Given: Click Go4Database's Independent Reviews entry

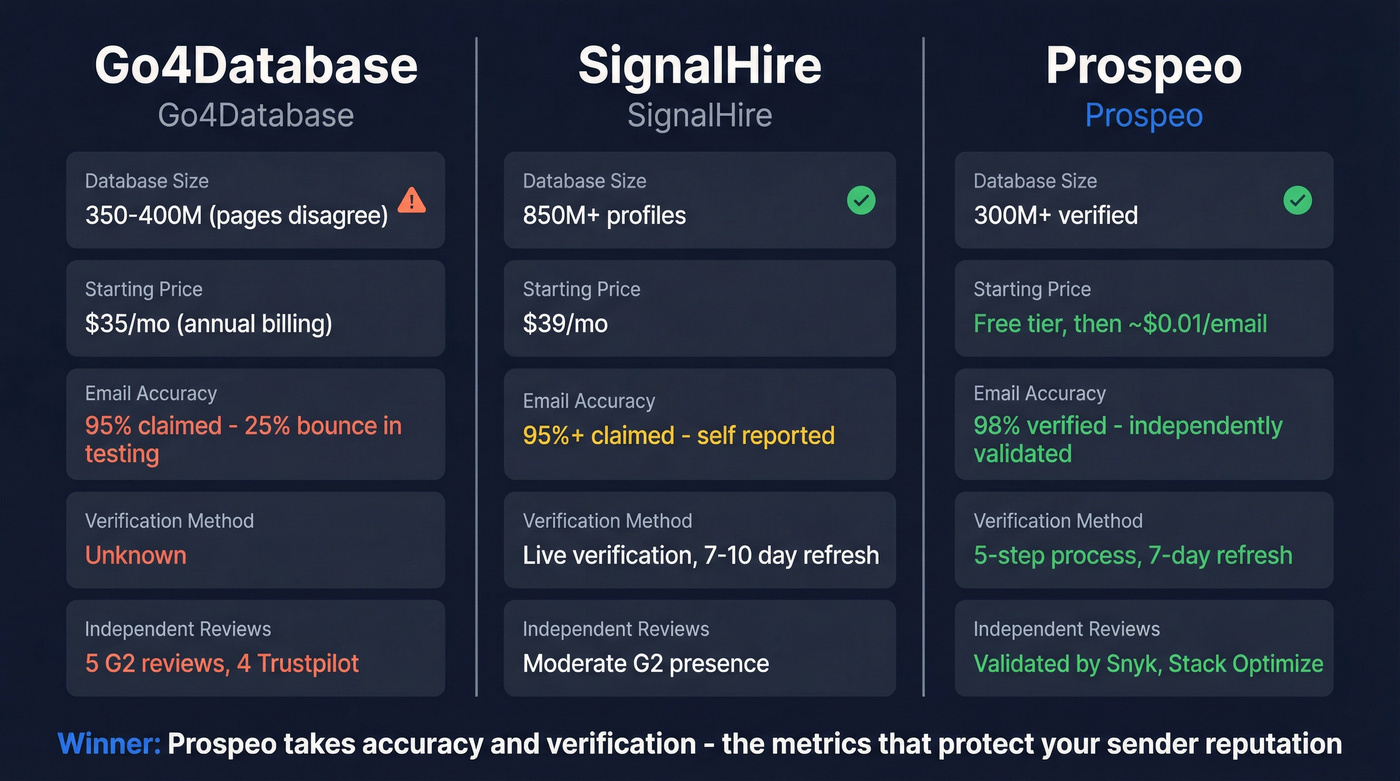Looking at the screenshot, I should (x=255, y=648).
